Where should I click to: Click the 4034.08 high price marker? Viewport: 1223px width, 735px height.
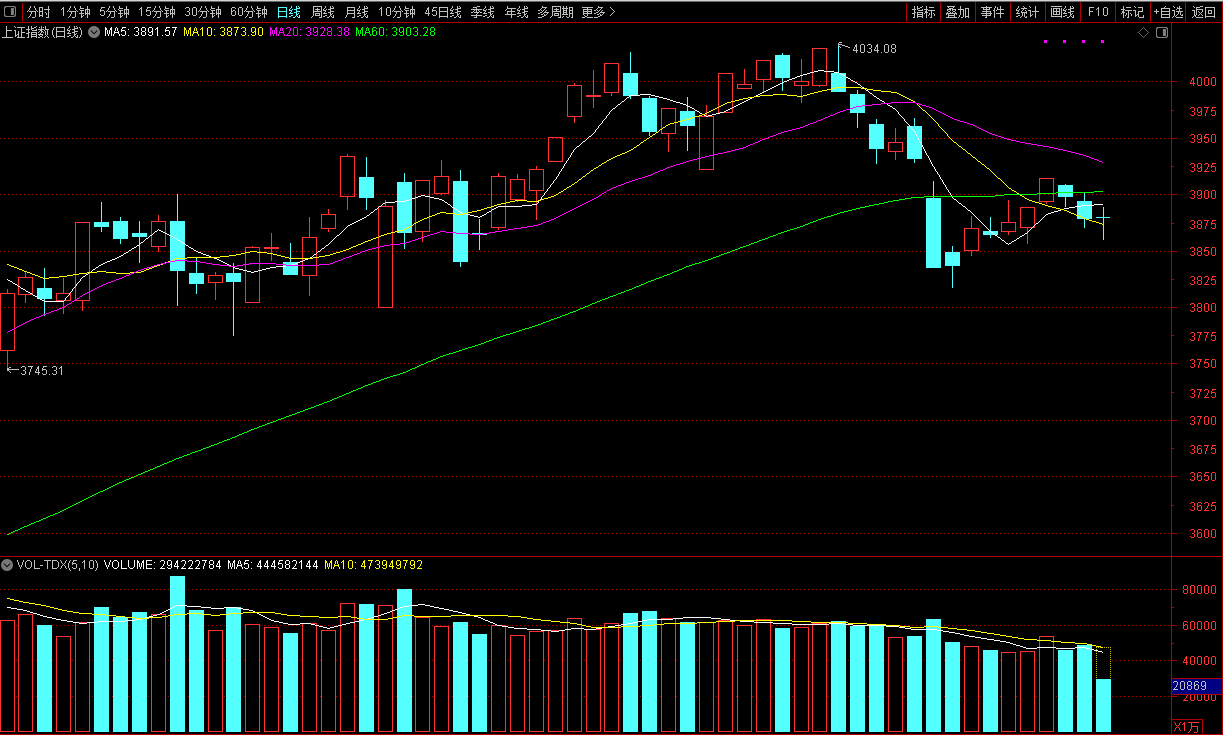click(x=873, y=48)
